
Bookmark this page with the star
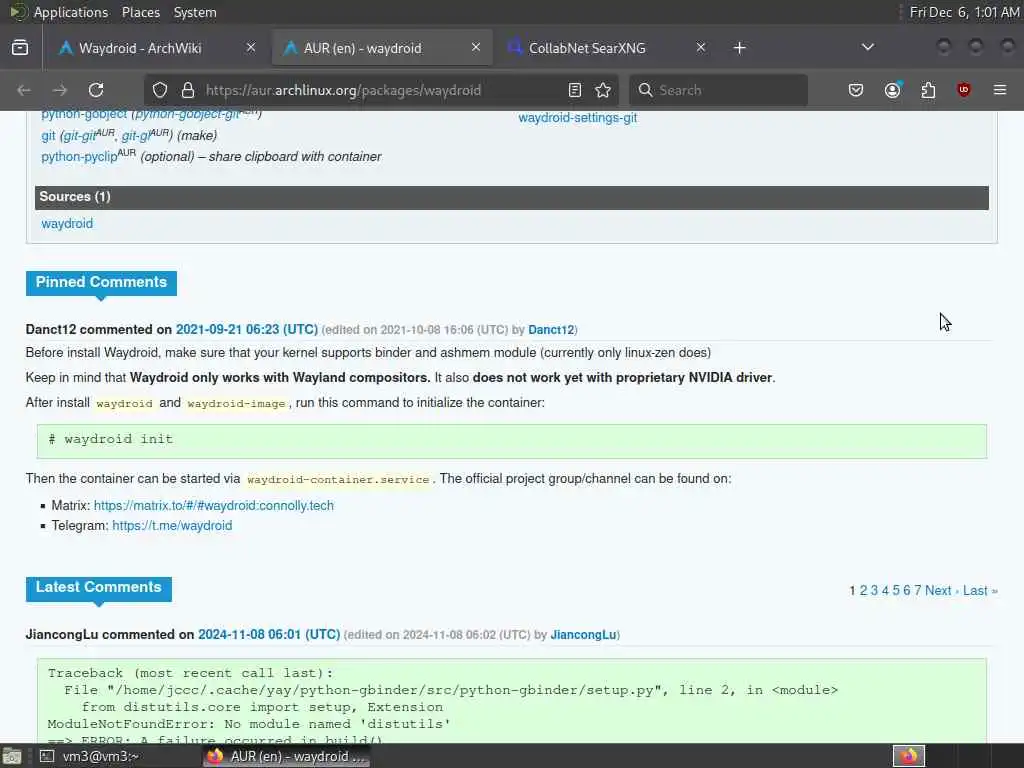click(603, 90)
